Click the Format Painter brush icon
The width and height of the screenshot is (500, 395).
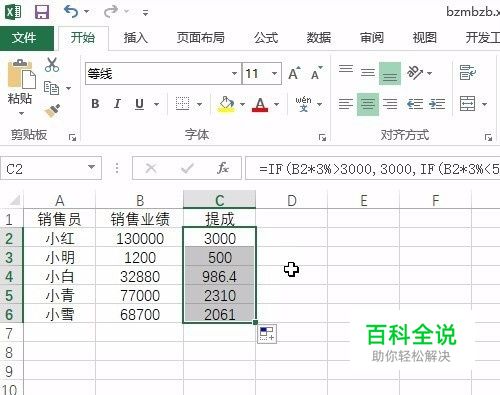pos(52,111)
